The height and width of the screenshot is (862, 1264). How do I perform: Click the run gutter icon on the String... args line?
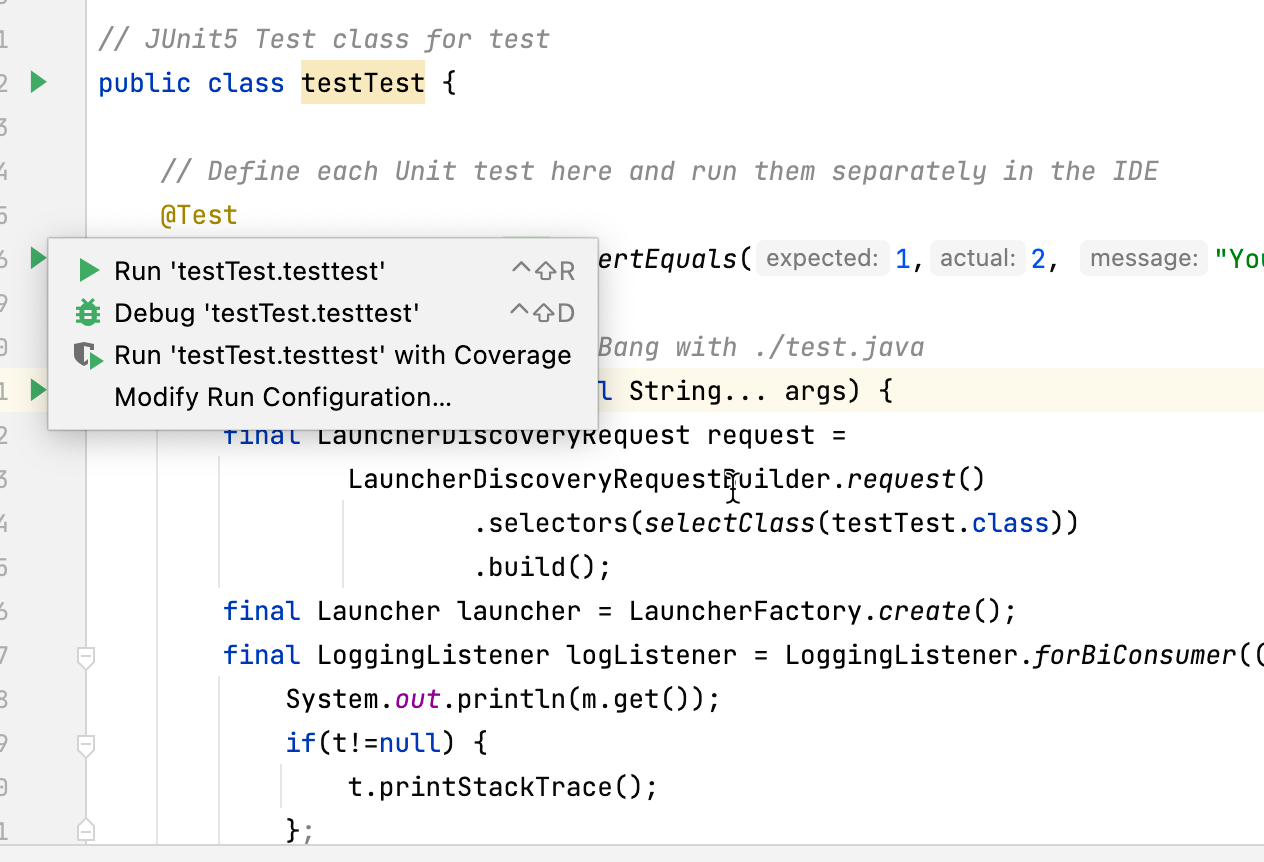[x=38, y=390]
